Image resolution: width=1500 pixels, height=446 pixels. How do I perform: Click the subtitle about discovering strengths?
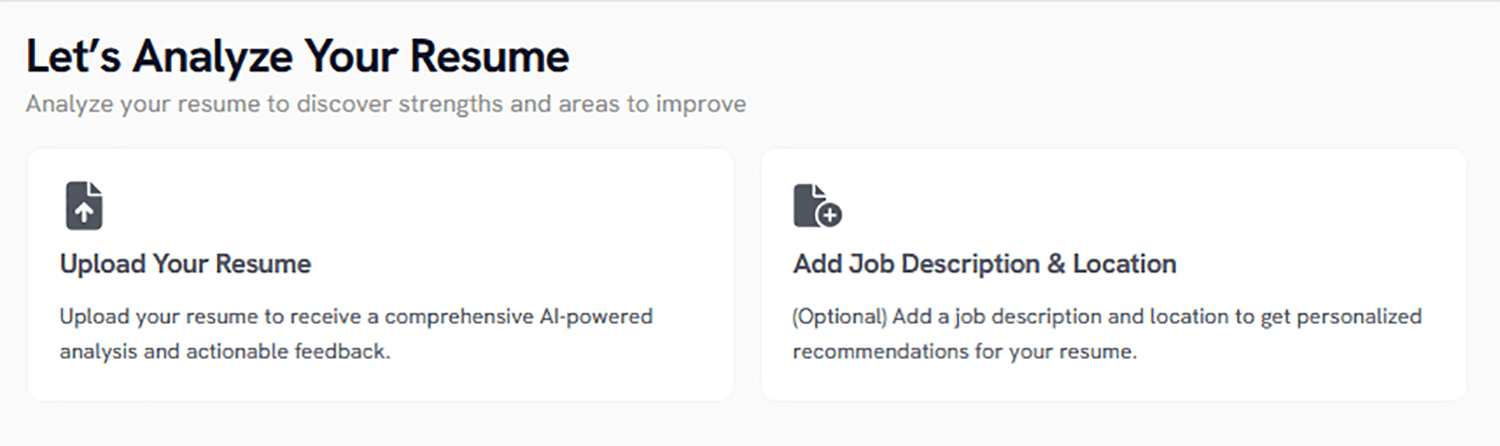[385, 104]
